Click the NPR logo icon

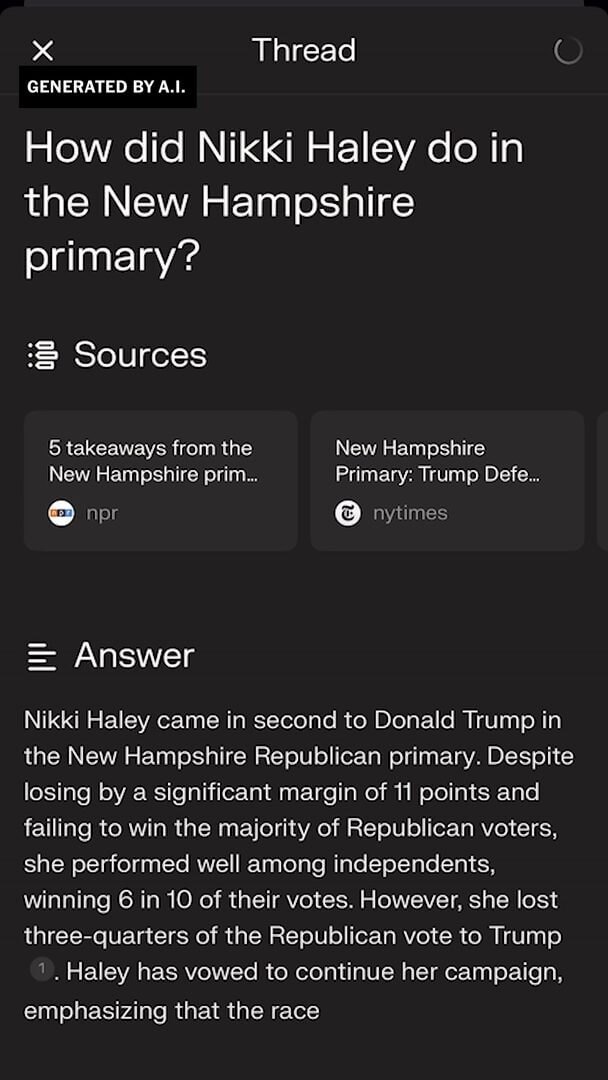tap(61, 513)
